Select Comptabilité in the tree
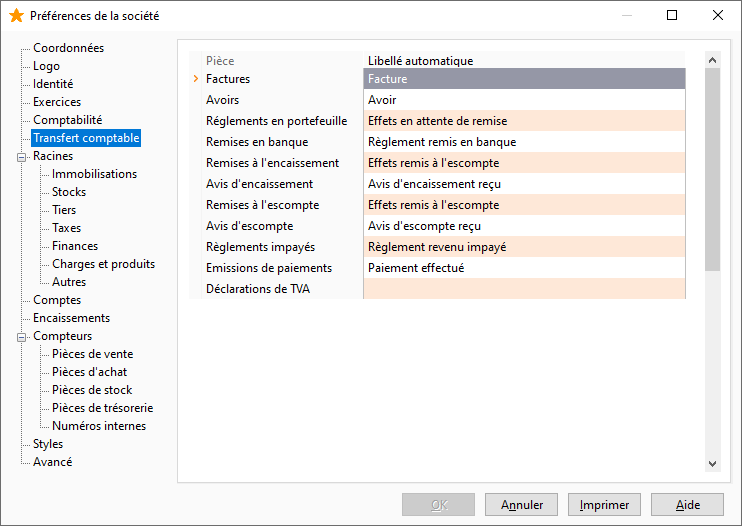The width and height of the screenshot is (742, 526). (x=67, y=120)
